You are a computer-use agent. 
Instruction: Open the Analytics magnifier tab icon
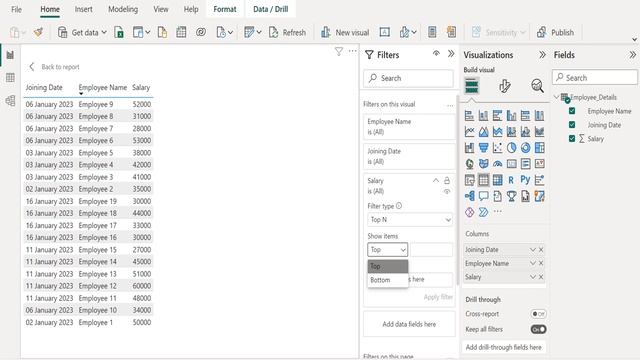[x=538, y=86]
